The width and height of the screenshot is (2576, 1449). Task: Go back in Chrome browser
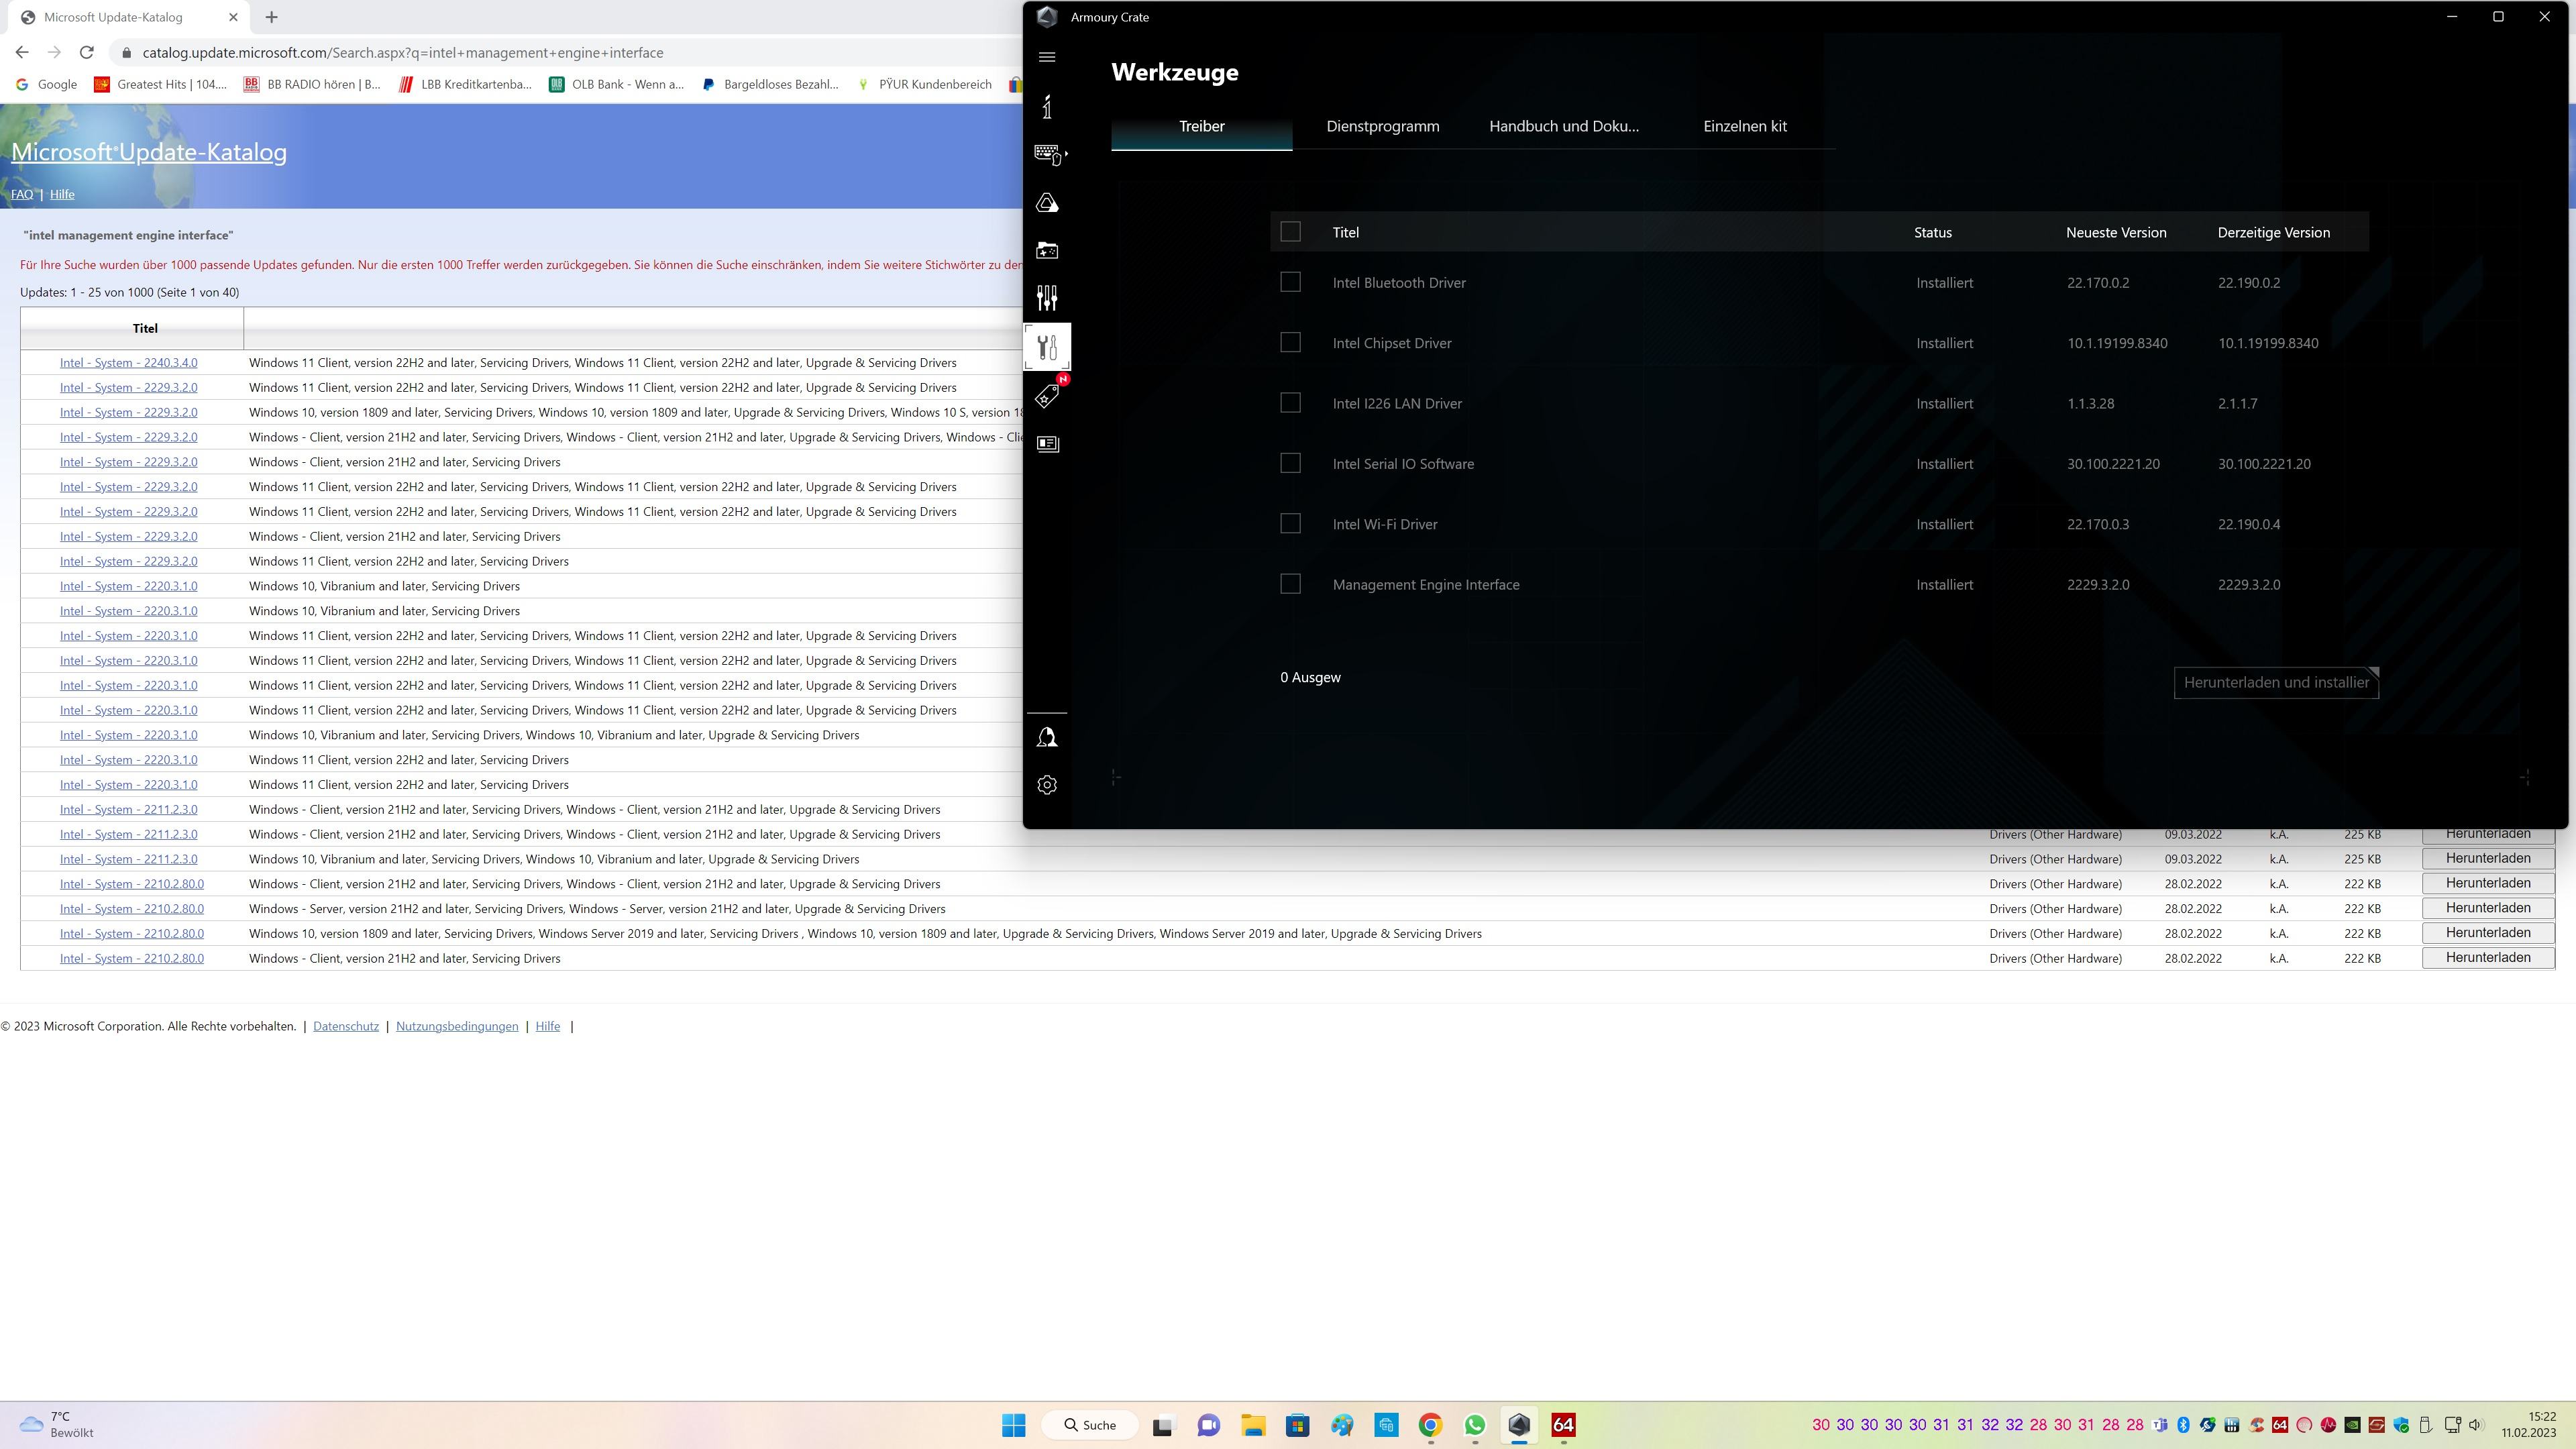tap(22, 52)
